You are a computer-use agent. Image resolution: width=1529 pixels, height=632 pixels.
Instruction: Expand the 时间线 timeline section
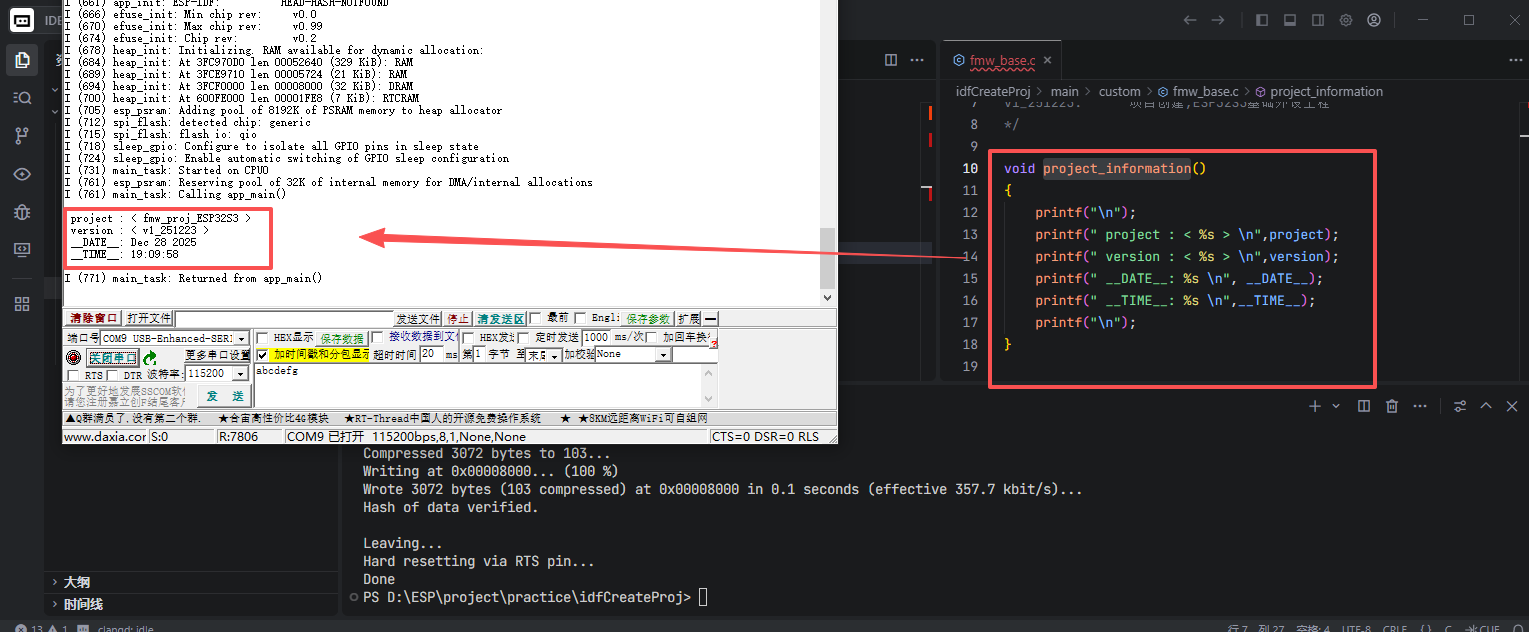[x=83, y=604]
